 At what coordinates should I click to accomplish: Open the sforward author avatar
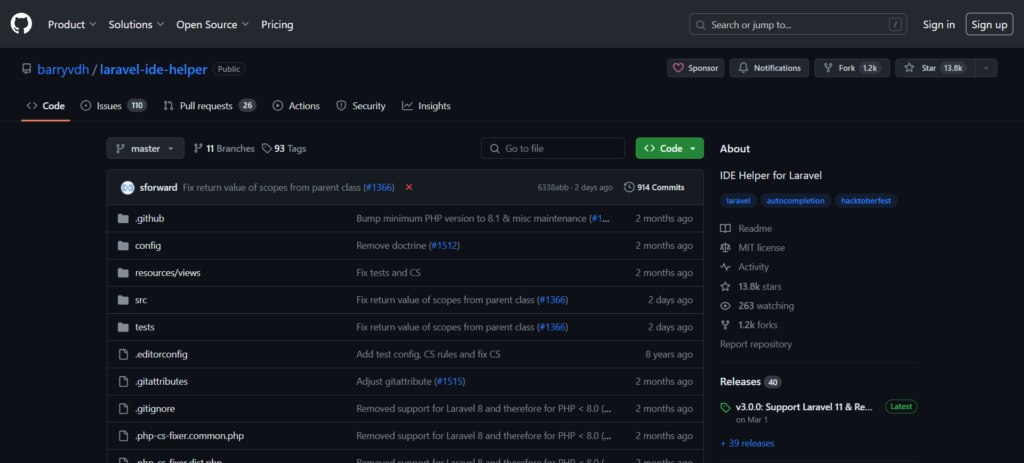coord(127,187)
